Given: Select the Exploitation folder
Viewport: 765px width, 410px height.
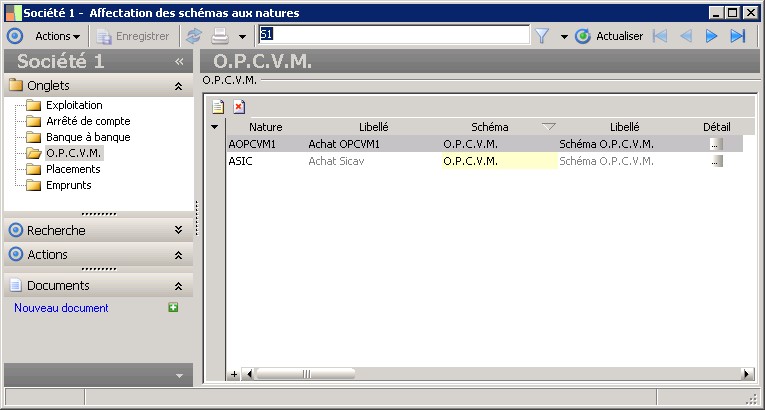Looking at the screenshot, I should click(x=74, y=105).
